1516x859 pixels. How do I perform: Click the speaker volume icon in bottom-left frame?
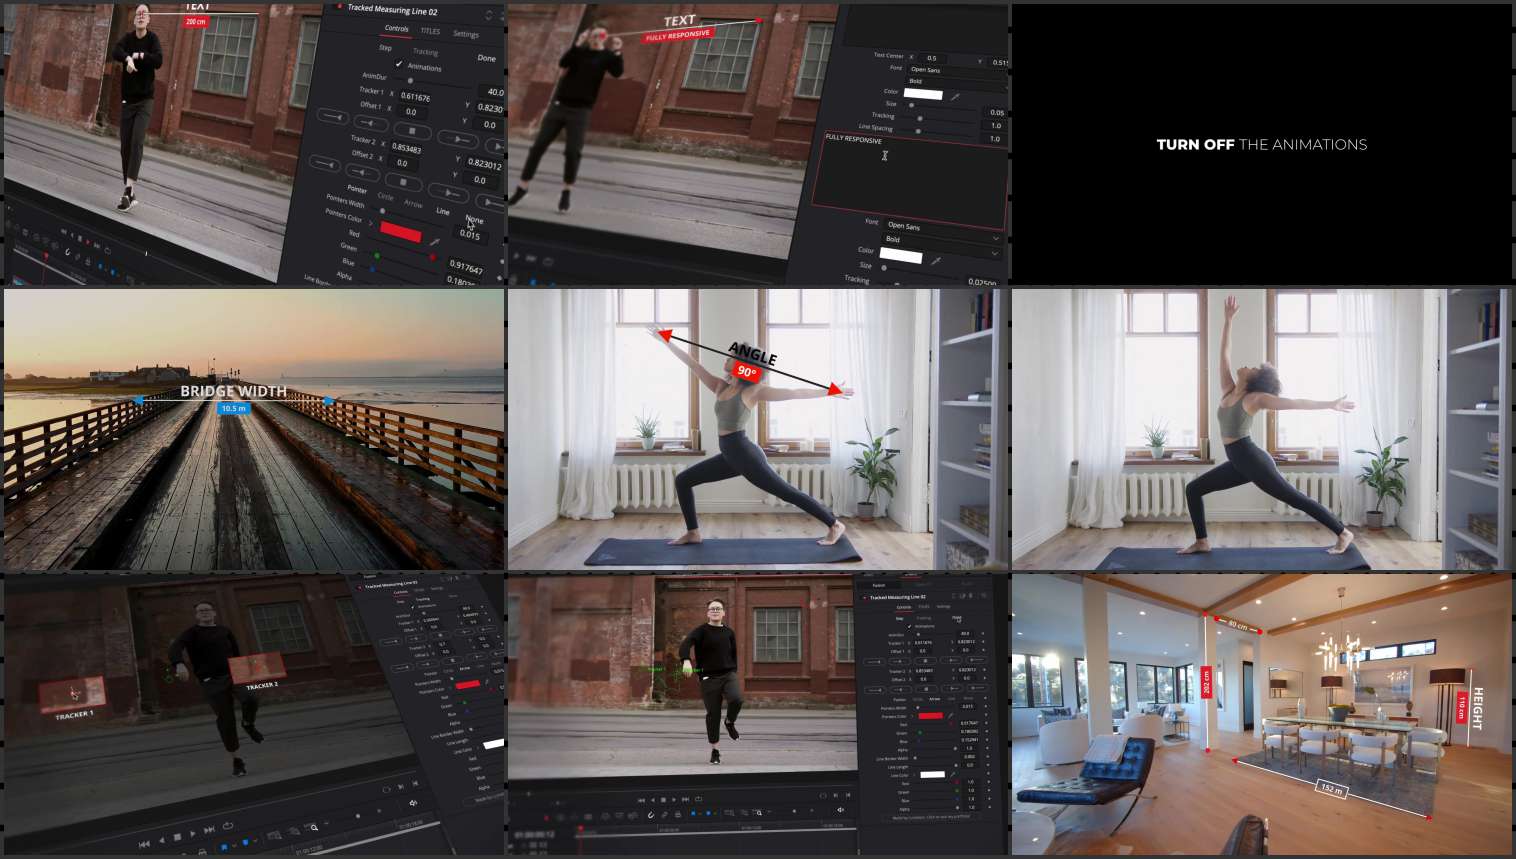pos(413,802)
